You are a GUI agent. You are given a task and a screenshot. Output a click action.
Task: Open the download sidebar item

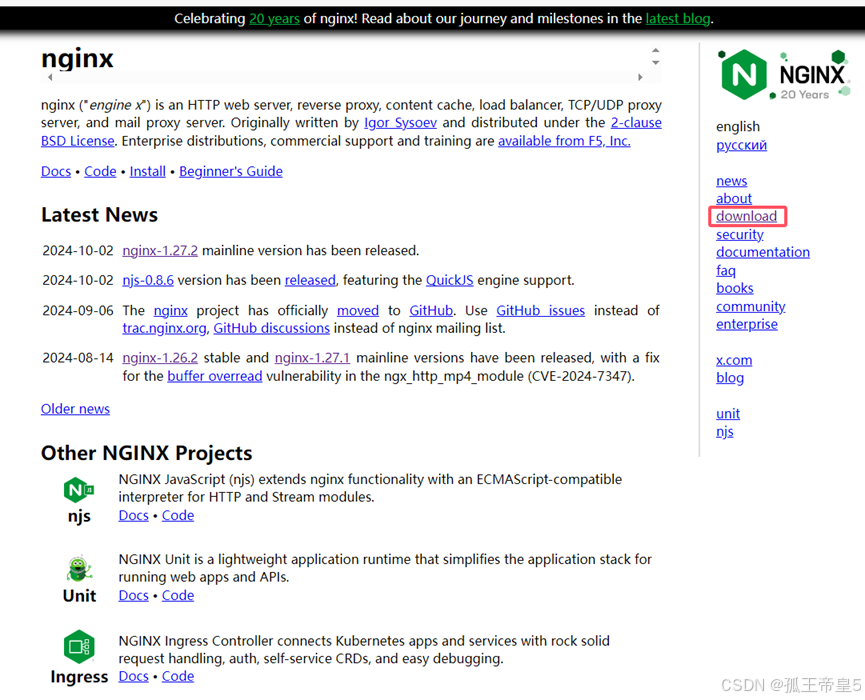746,216
